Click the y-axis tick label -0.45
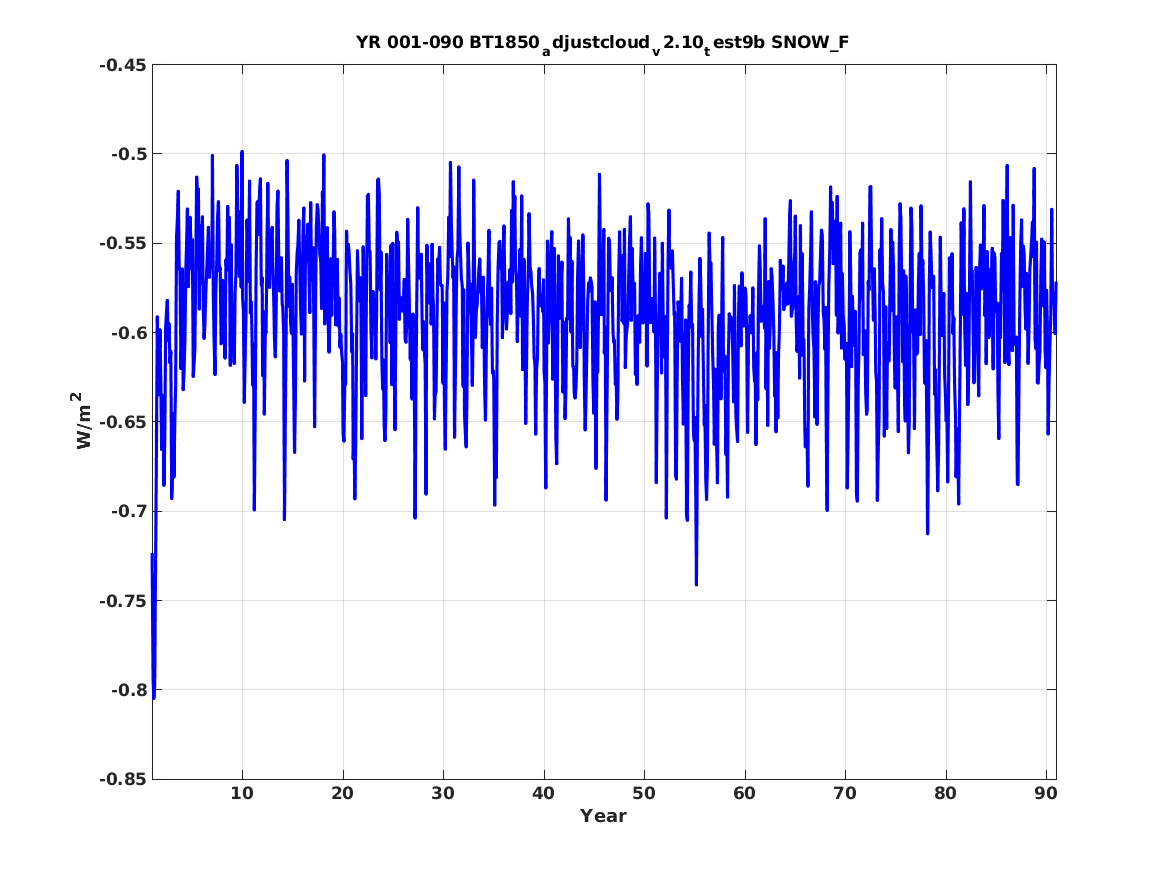1167x875 pixels. pos(123,65)
